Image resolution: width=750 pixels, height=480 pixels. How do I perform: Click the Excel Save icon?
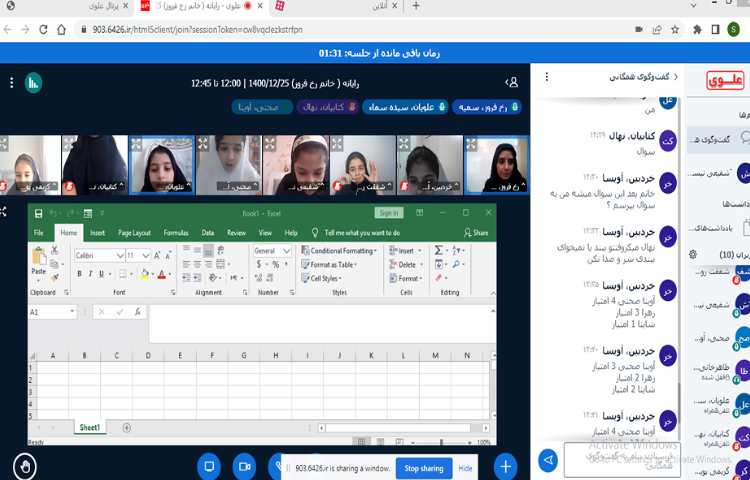[39, 214]
